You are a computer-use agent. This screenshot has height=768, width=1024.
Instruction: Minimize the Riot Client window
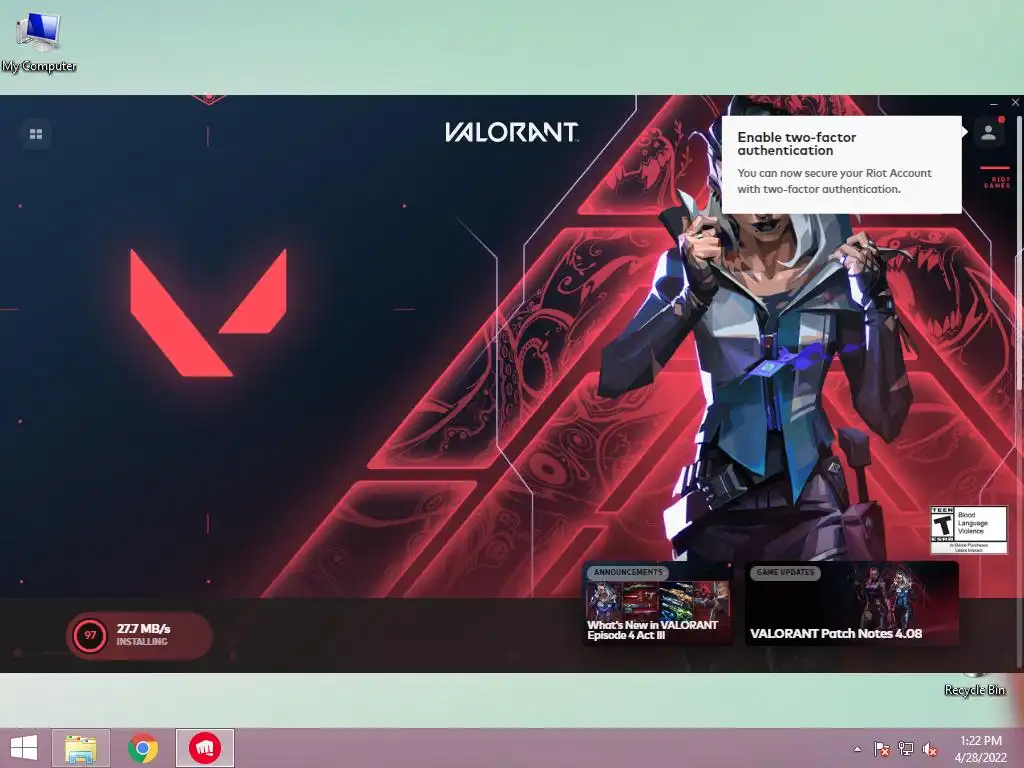pyautogui.click(x=994, y=103)
